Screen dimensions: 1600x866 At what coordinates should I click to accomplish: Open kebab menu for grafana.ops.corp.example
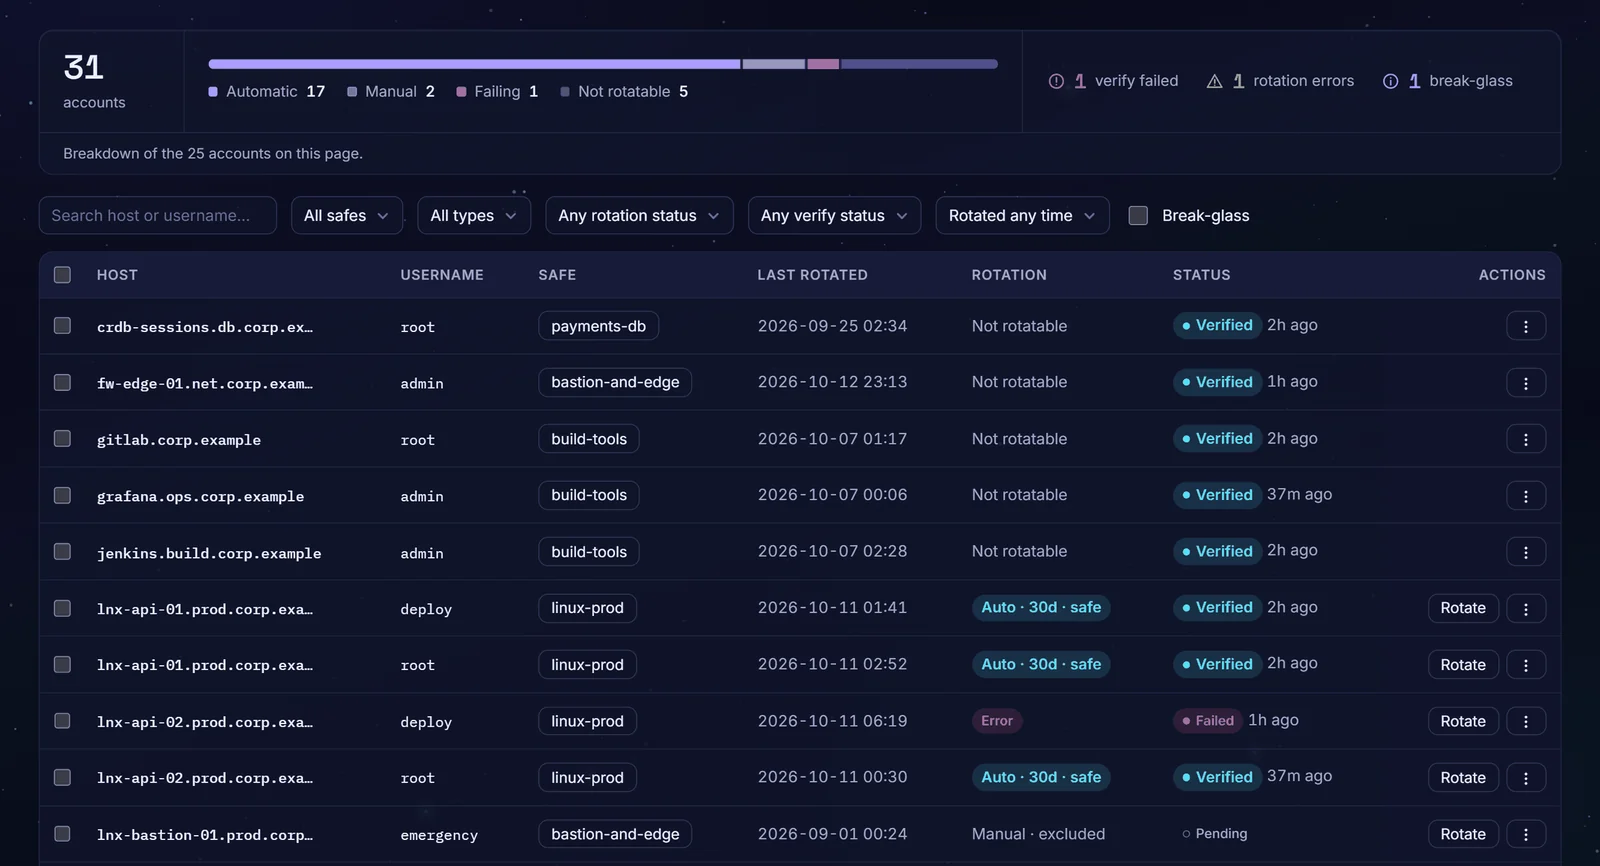(x=1525, y=496)
